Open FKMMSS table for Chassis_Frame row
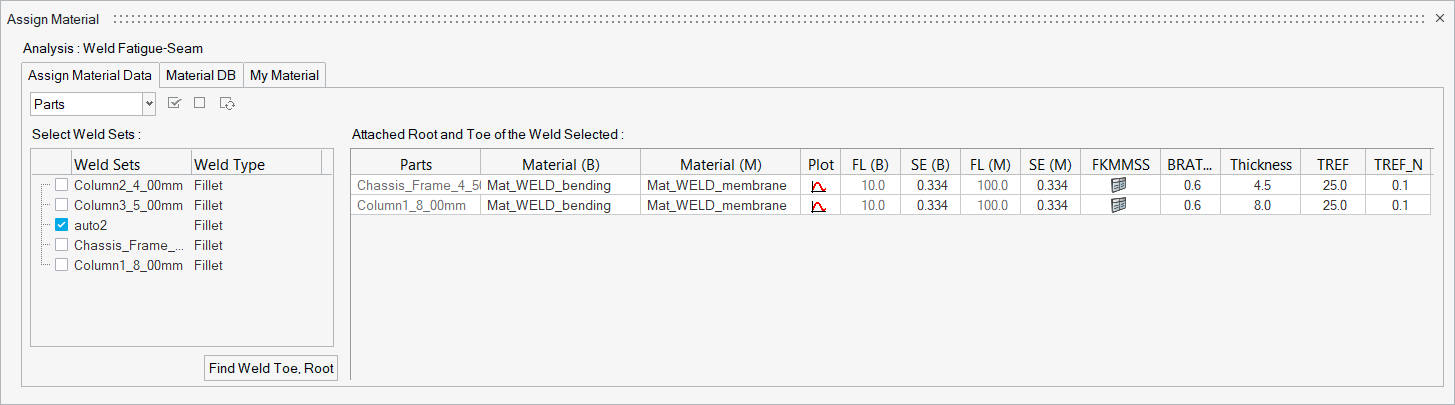This screenshot has height=405, width=1455. point(1119,185)
